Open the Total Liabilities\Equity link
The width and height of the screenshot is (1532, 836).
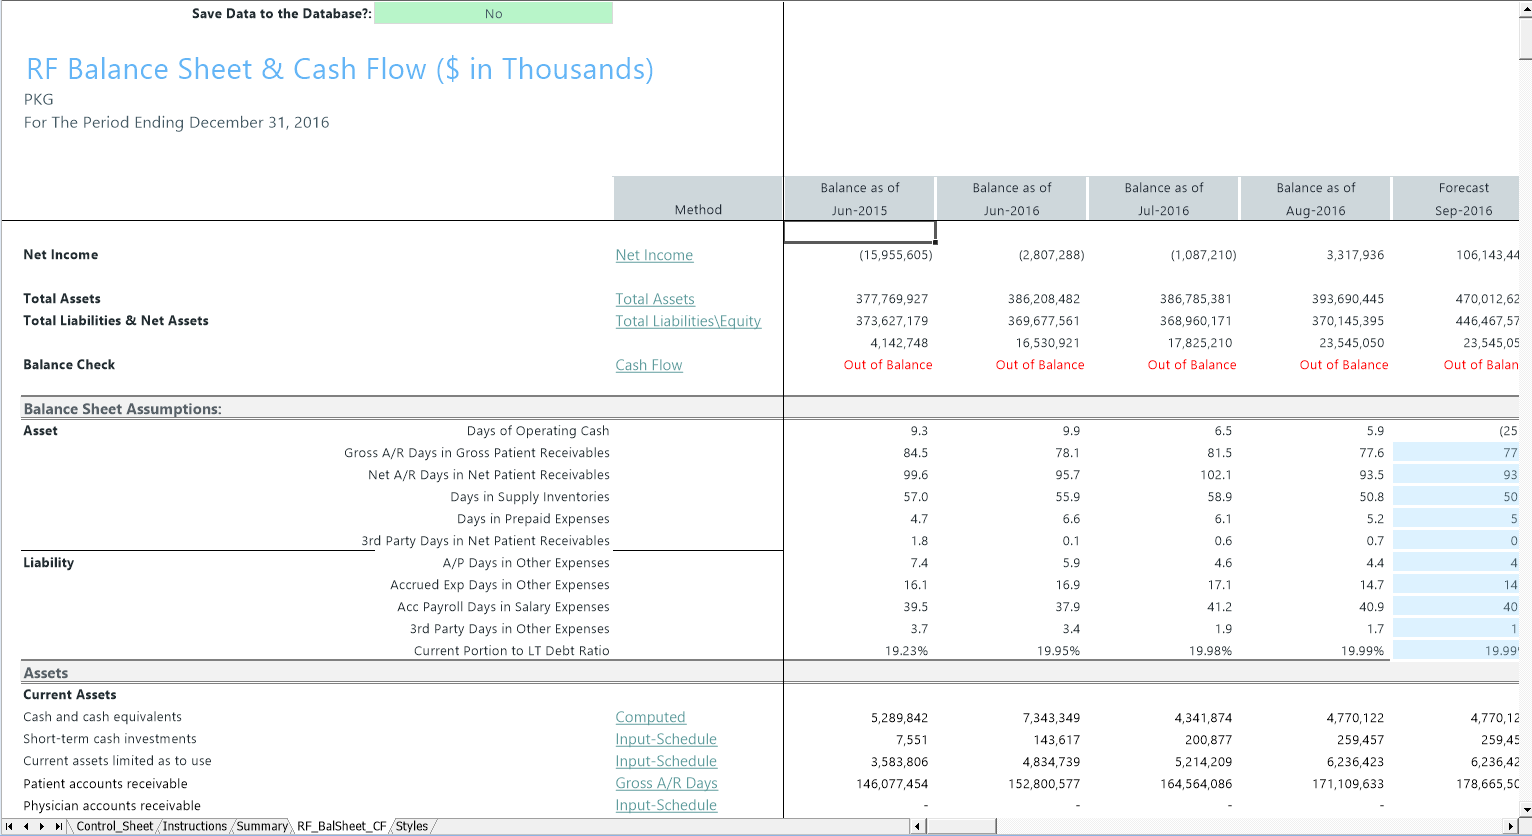pyautogui.click(x=688, y=321)
